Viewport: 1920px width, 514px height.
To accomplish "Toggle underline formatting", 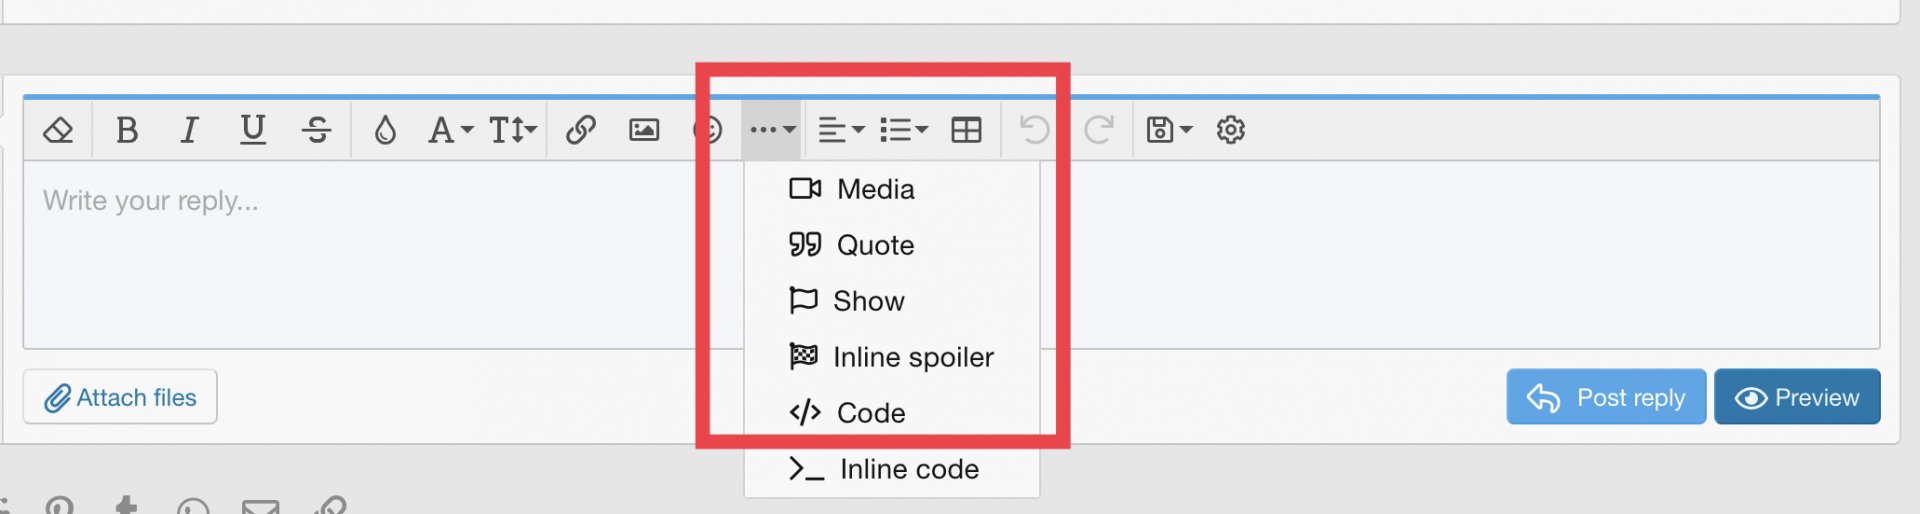I will pyautogui.click(x=253, y=130).
